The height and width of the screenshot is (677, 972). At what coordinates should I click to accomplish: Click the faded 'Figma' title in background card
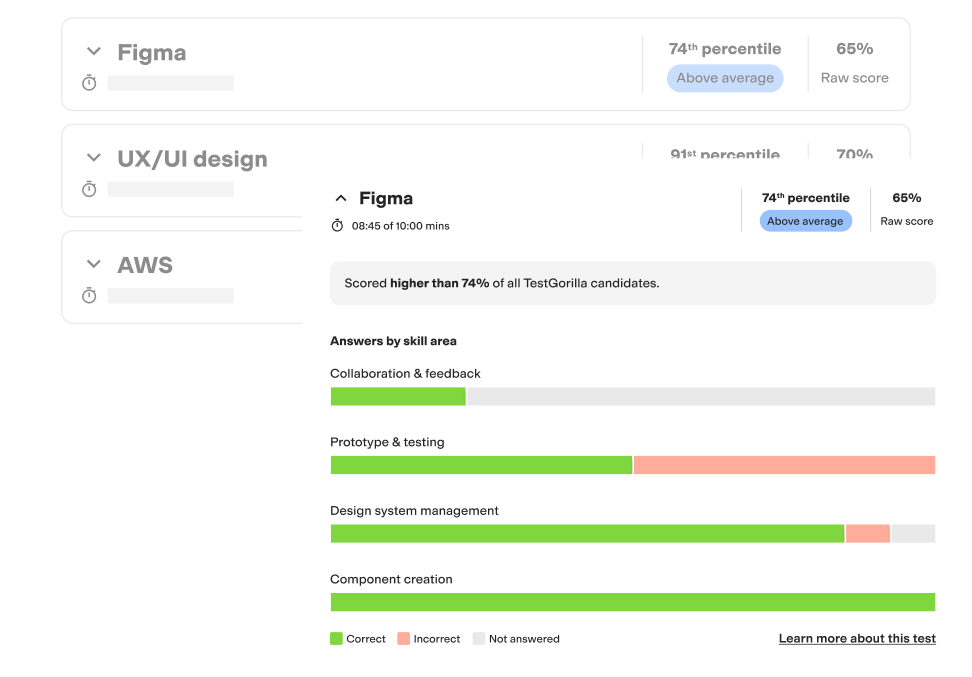pos(152,53)
